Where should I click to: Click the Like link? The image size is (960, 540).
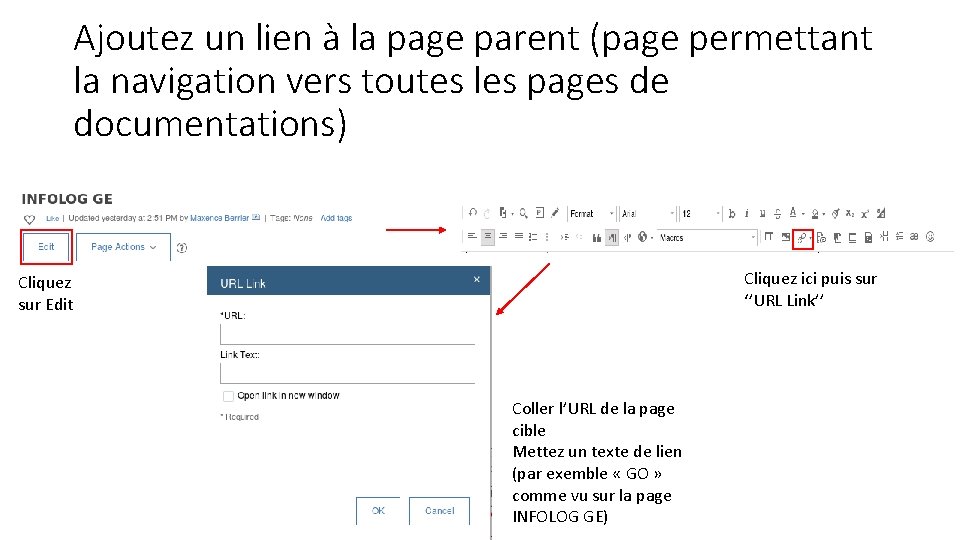click(53, 218)
